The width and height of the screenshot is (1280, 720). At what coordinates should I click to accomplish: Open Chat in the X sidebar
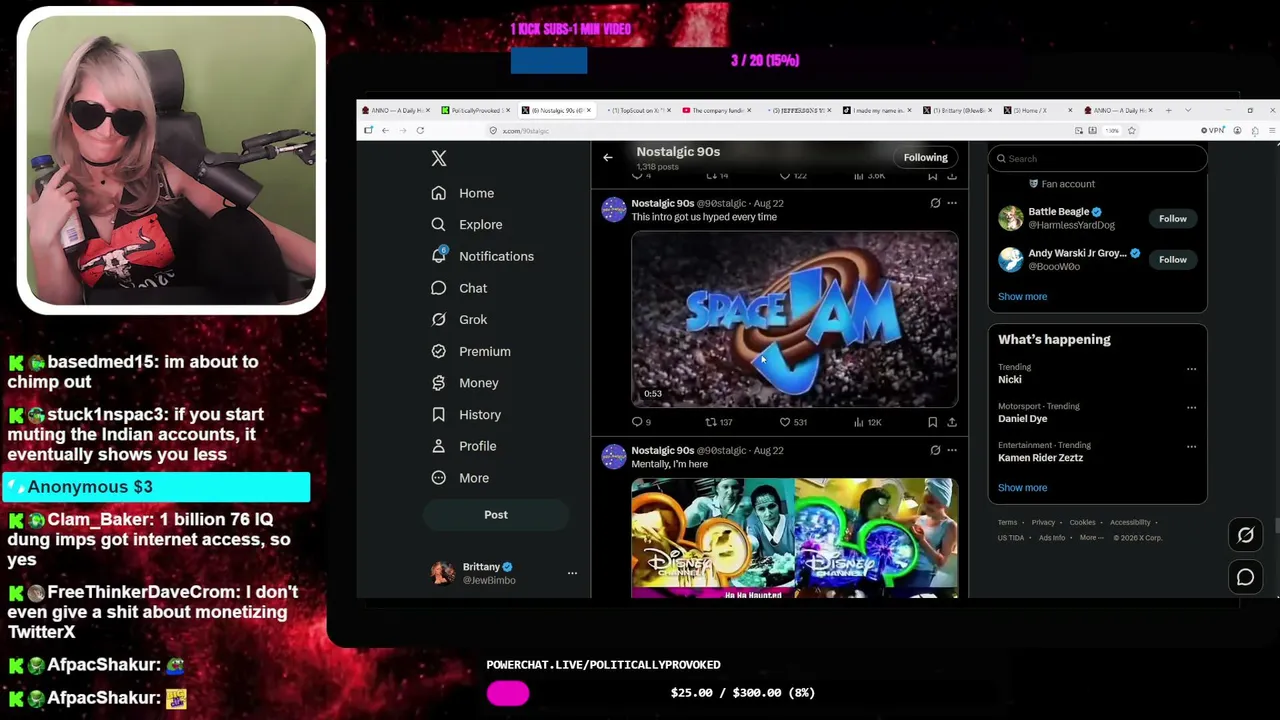pyautogui.click(x=459, y=288)
